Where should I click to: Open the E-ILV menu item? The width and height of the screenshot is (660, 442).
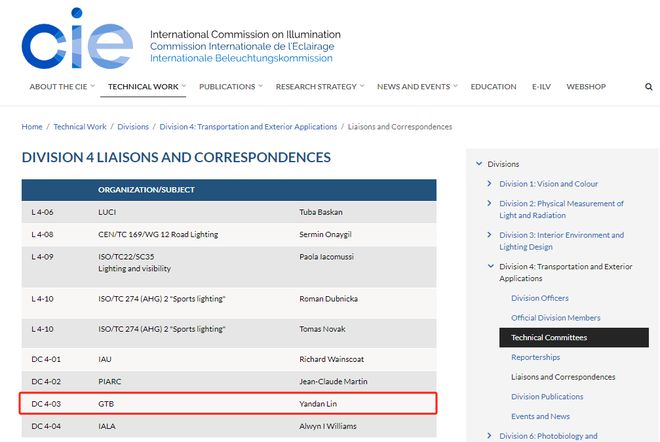pos(541,87)
